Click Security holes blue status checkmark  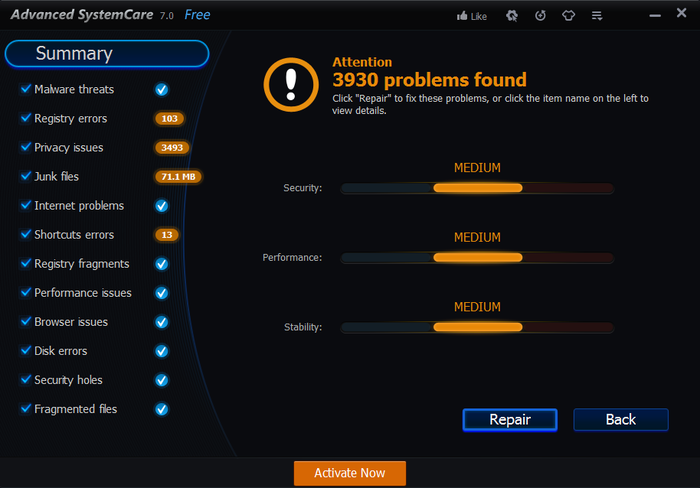(162, 380)
